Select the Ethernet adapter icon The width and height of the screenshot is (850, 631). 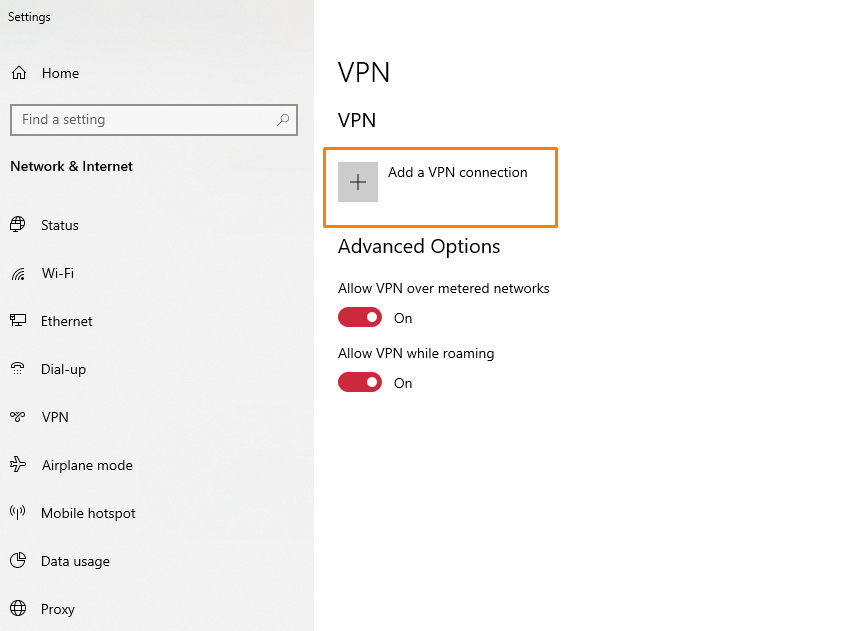pos(18,321)
